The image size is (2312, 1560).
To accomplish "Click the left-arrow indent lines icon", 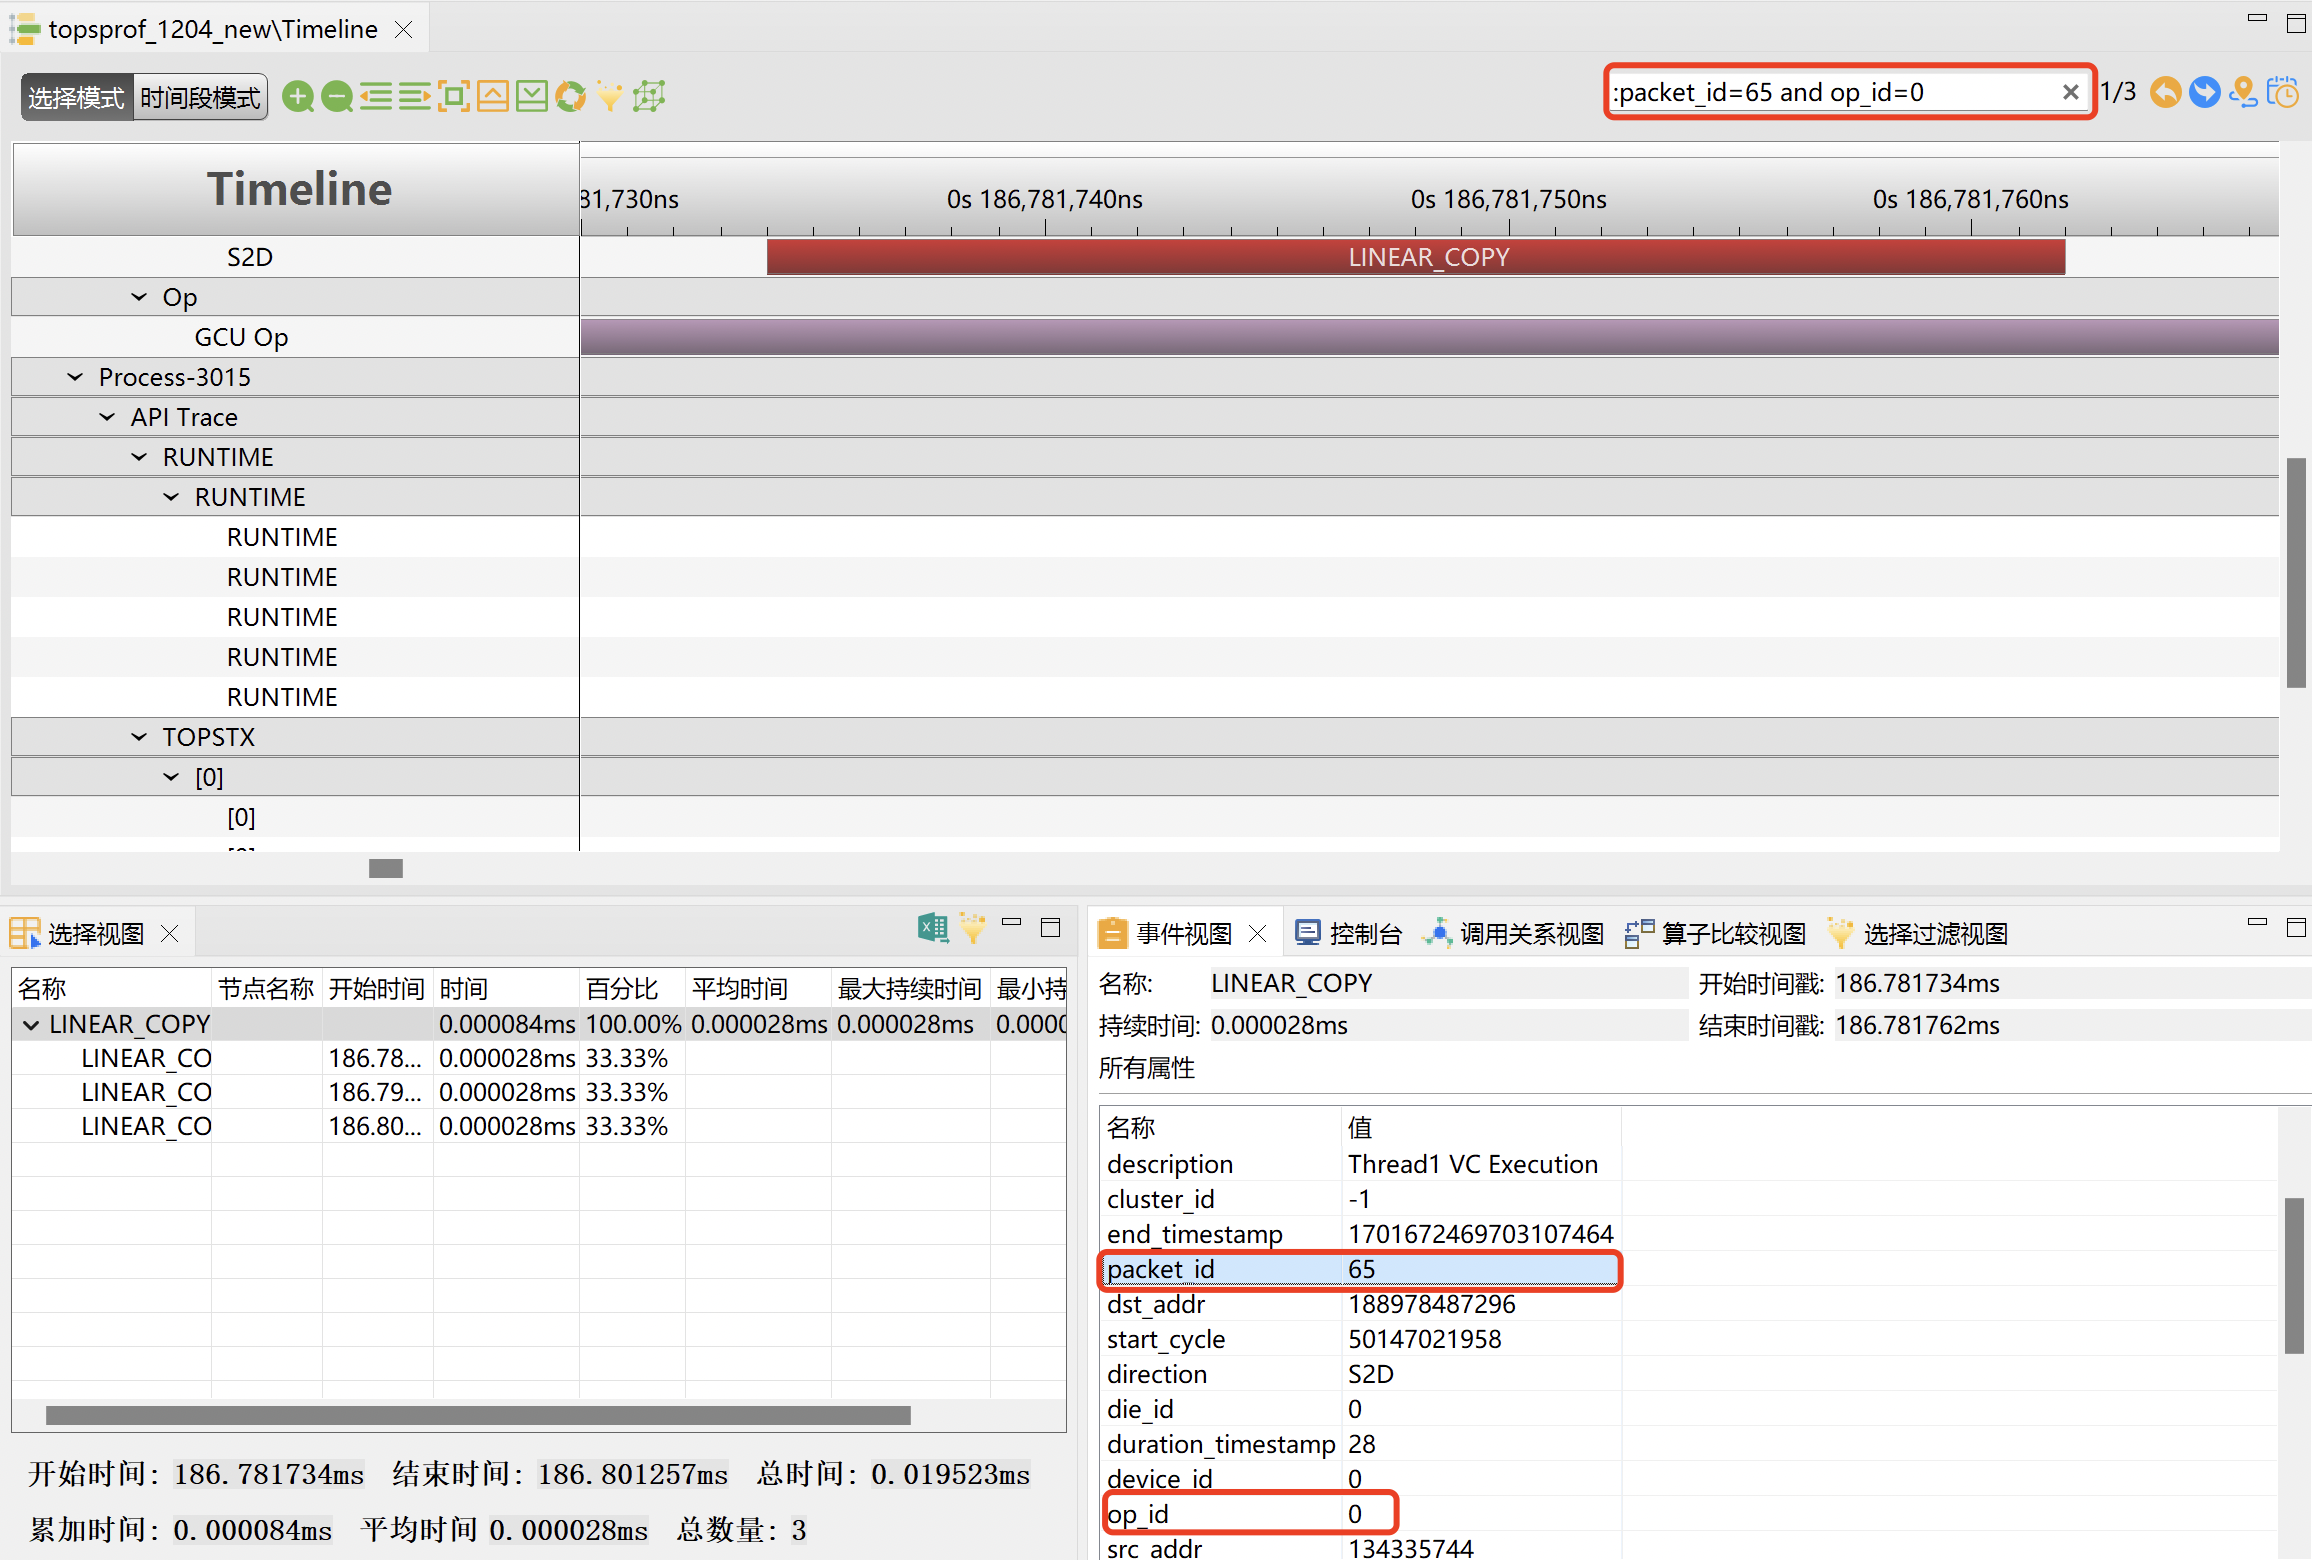I will [x=376, y=97].
